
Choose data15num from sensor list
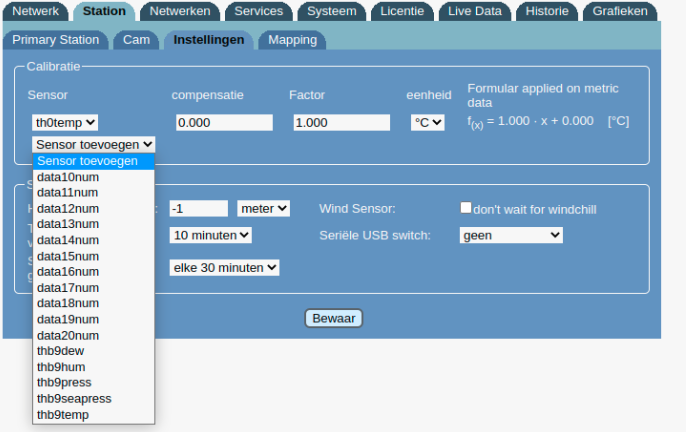point(68,256)
